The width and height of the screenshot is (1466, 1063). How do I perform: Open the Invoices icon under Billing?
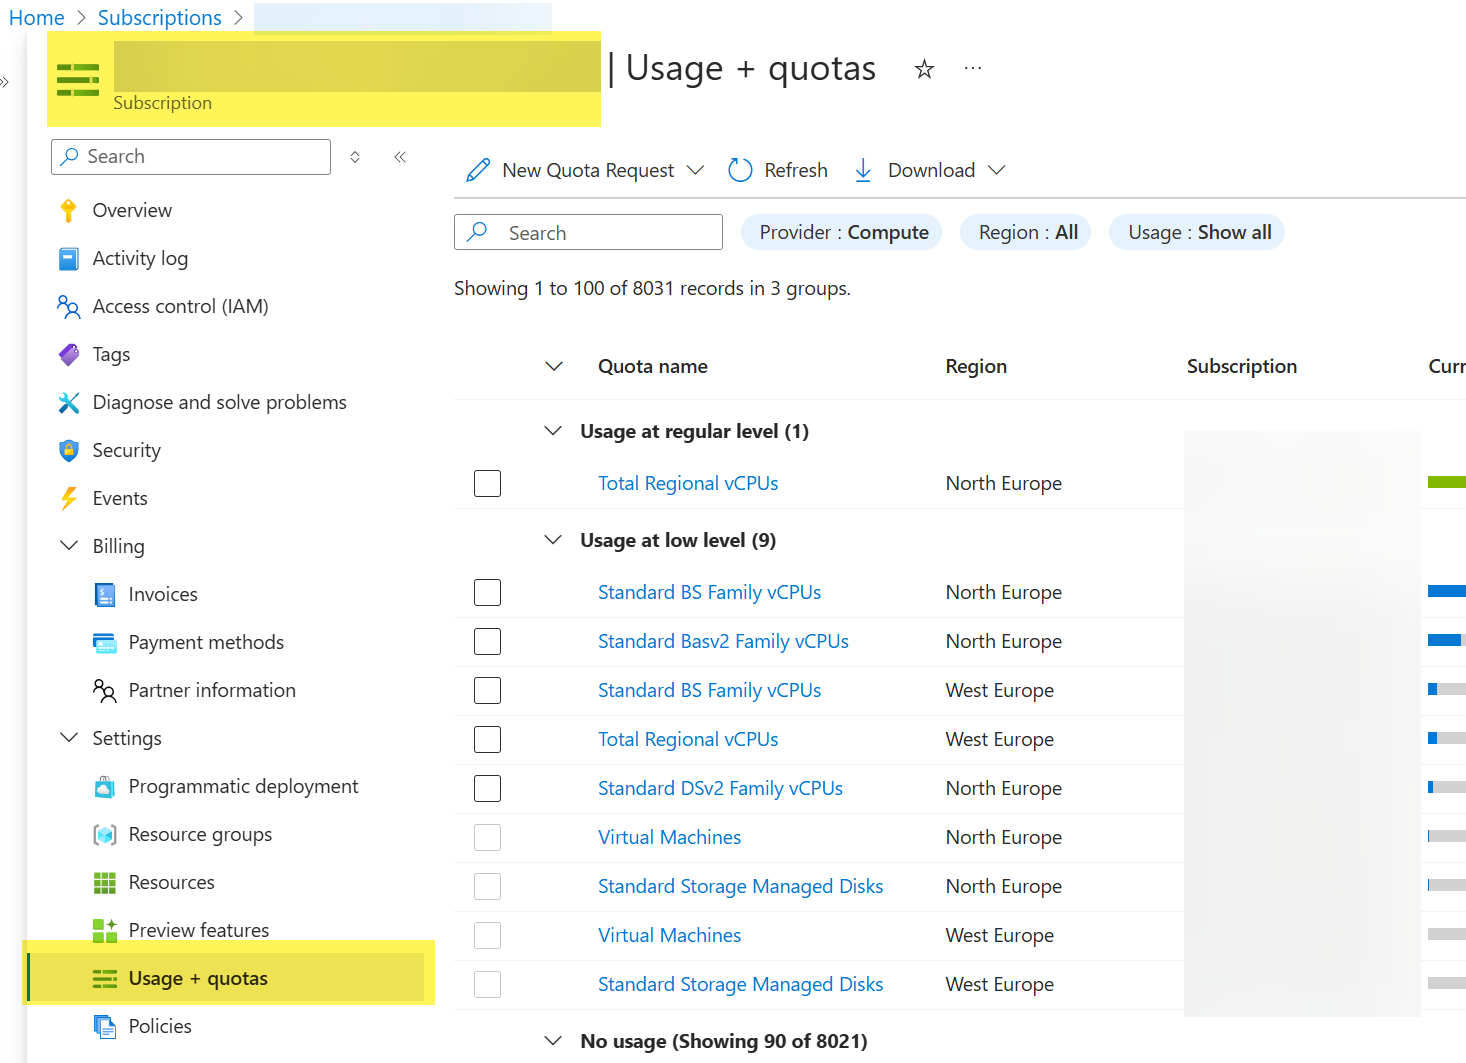tap(105, 594)
